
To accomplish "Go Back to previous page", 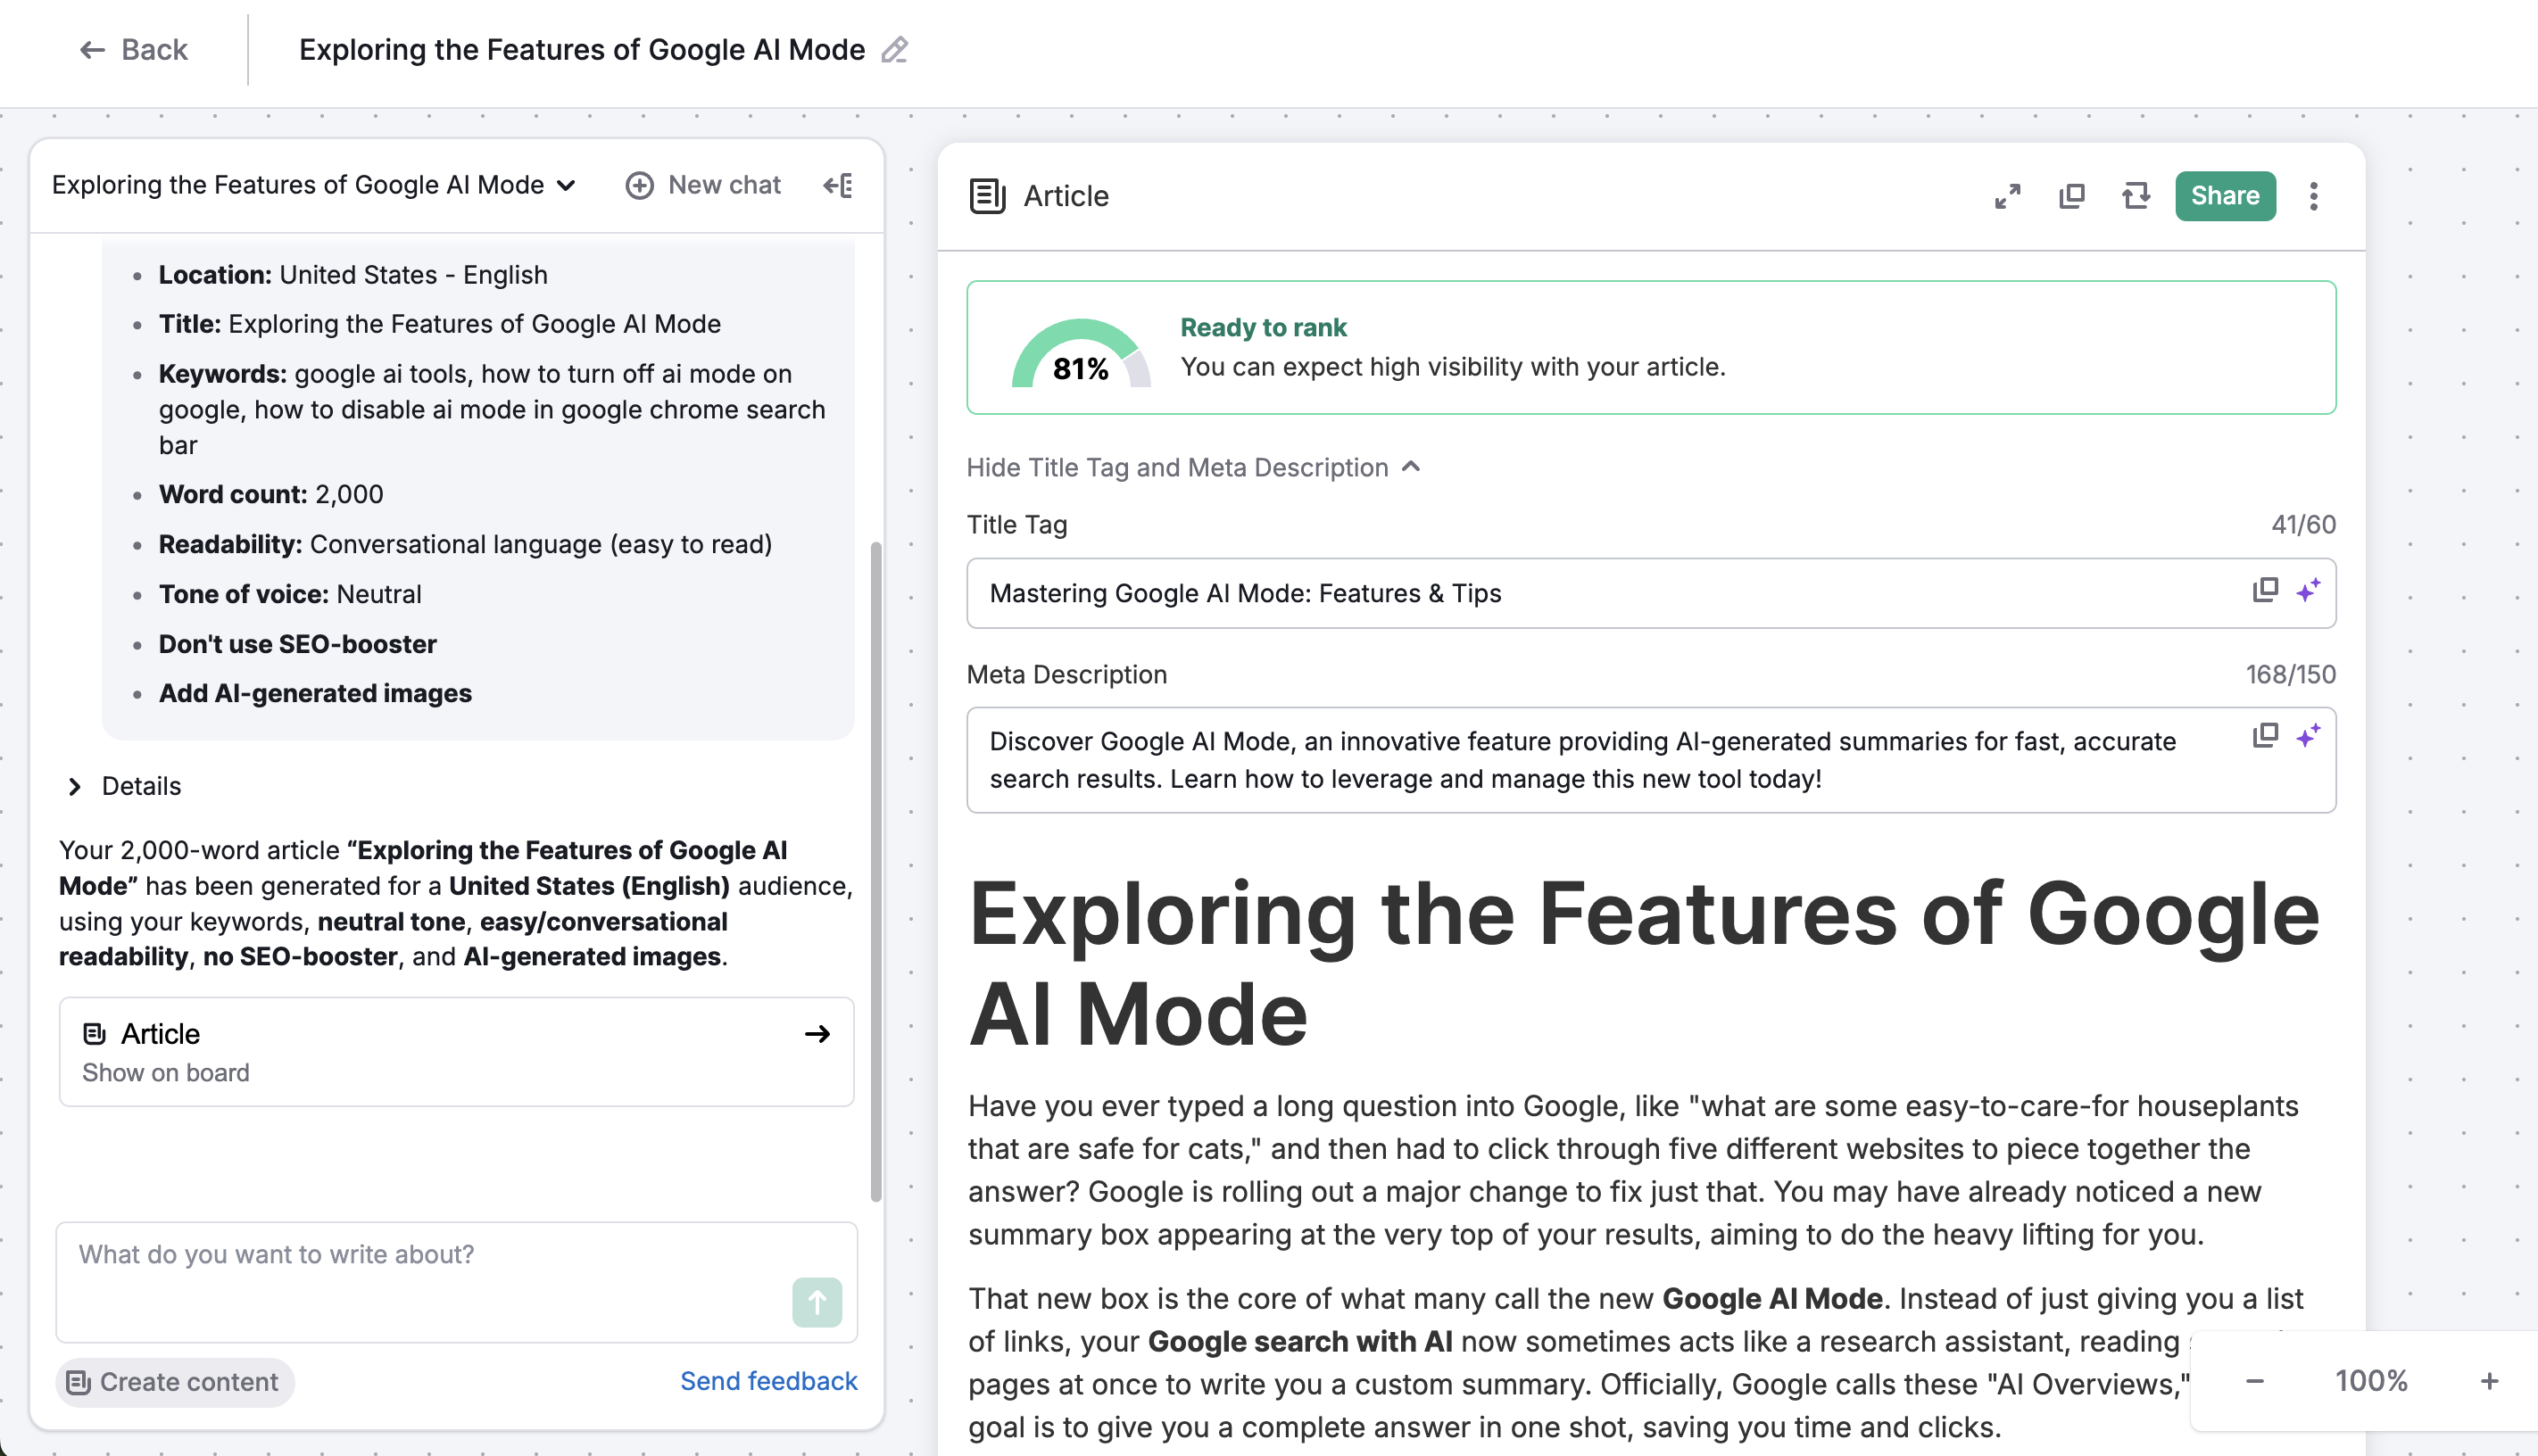I will (x=134, y=50).
